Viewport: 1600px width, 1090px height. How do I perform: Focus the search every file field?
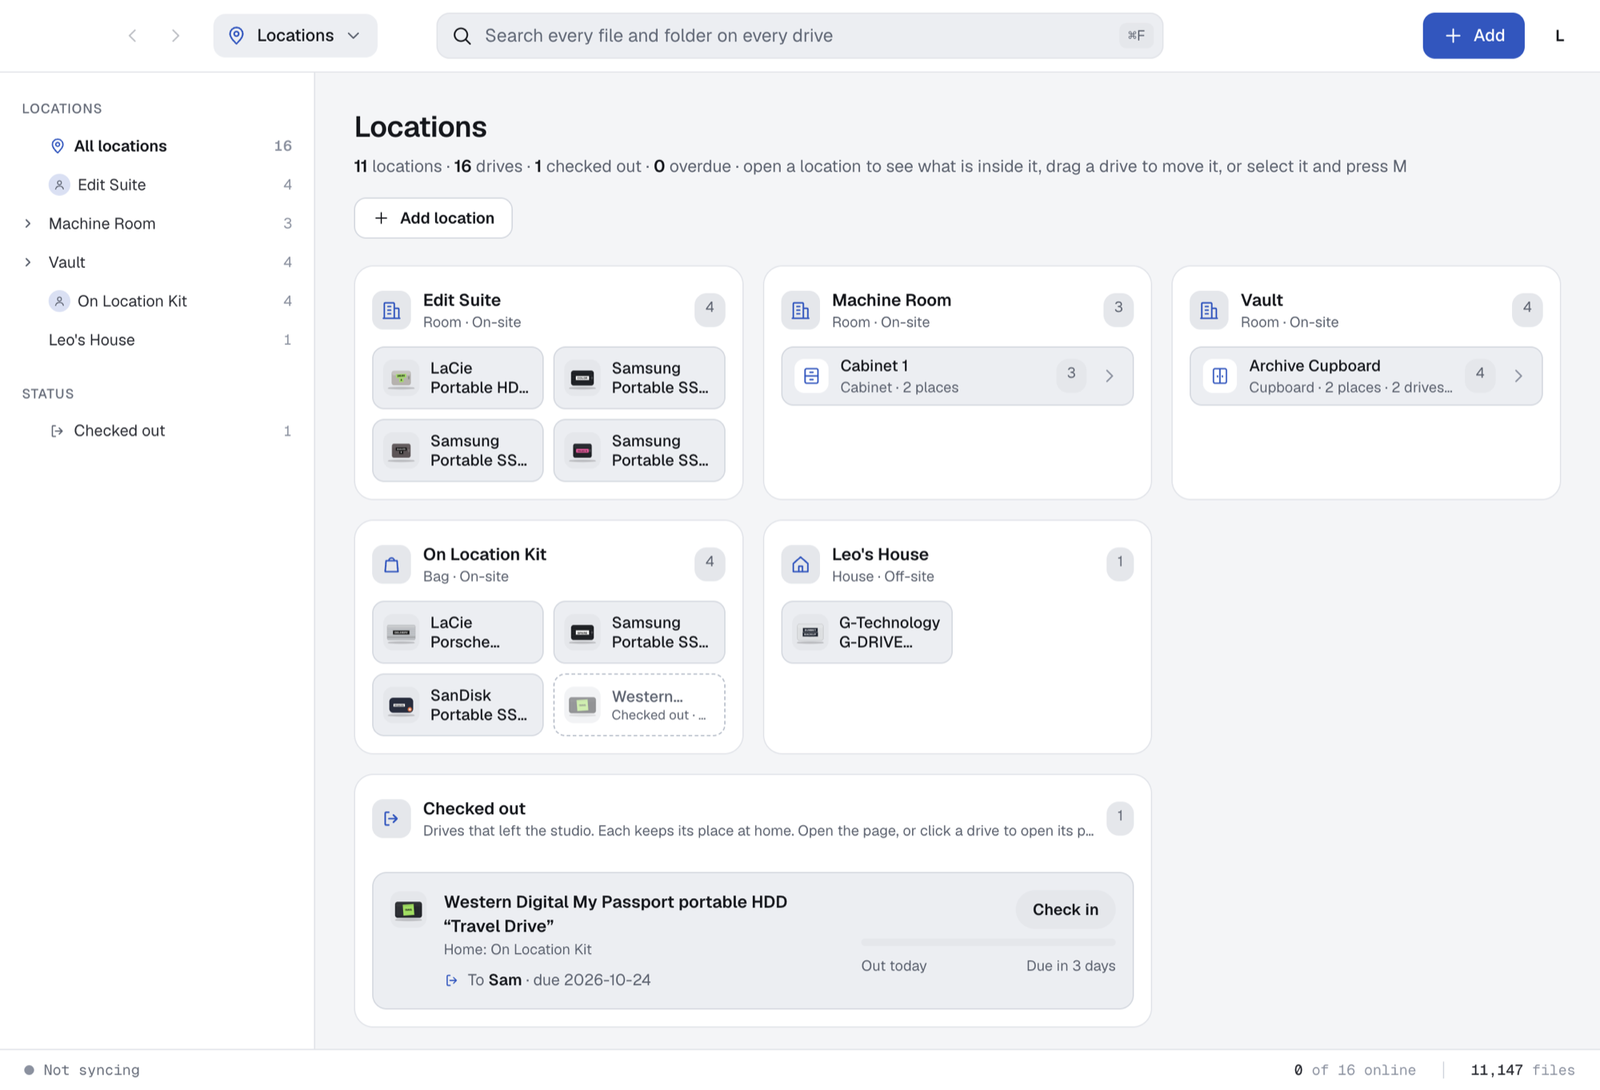pos(799,36)
